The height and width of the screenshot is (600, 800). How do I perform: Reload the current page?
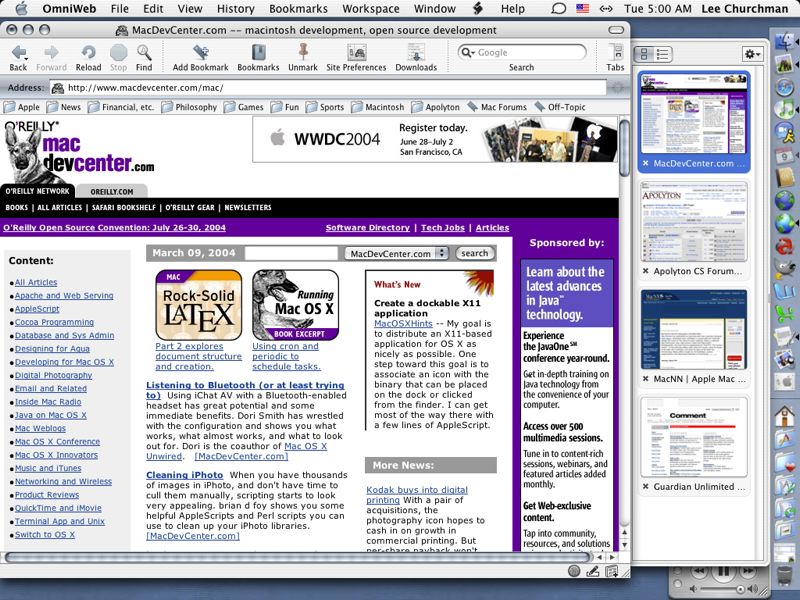(x=88, y=54)
